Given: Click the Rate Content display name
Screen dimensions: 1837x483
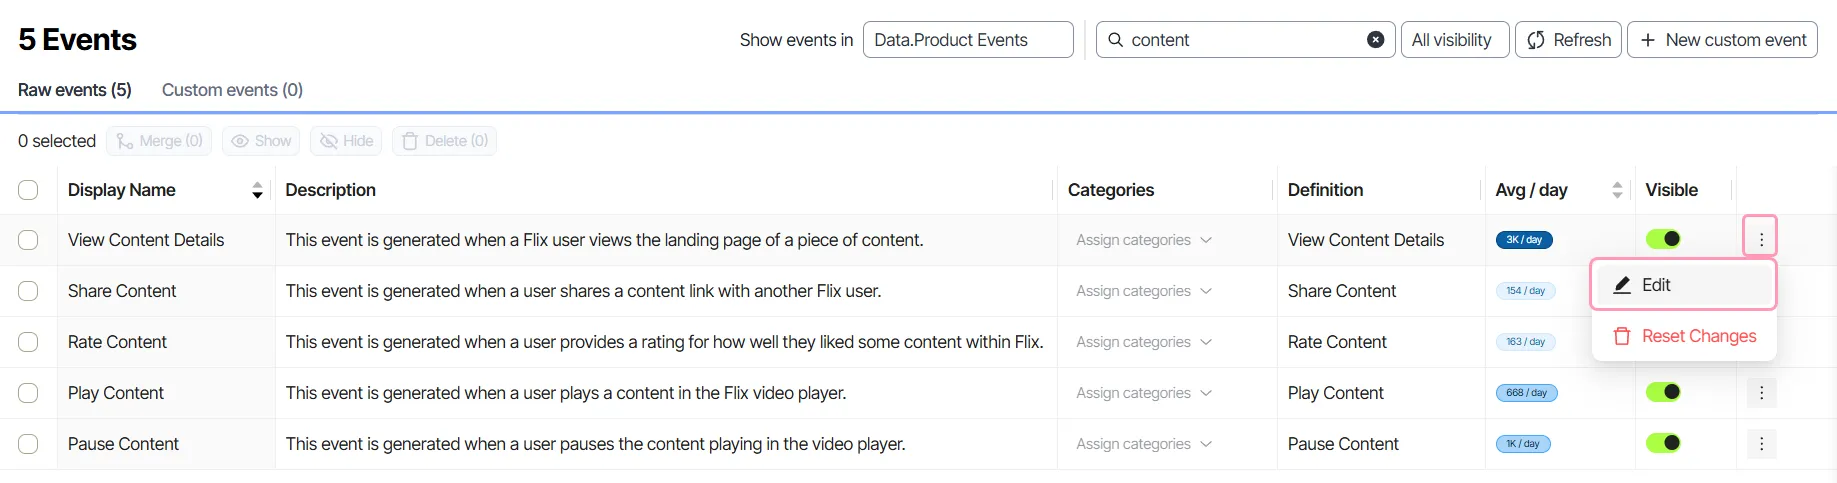Looking at the screenshot, I should pos(117,342).
